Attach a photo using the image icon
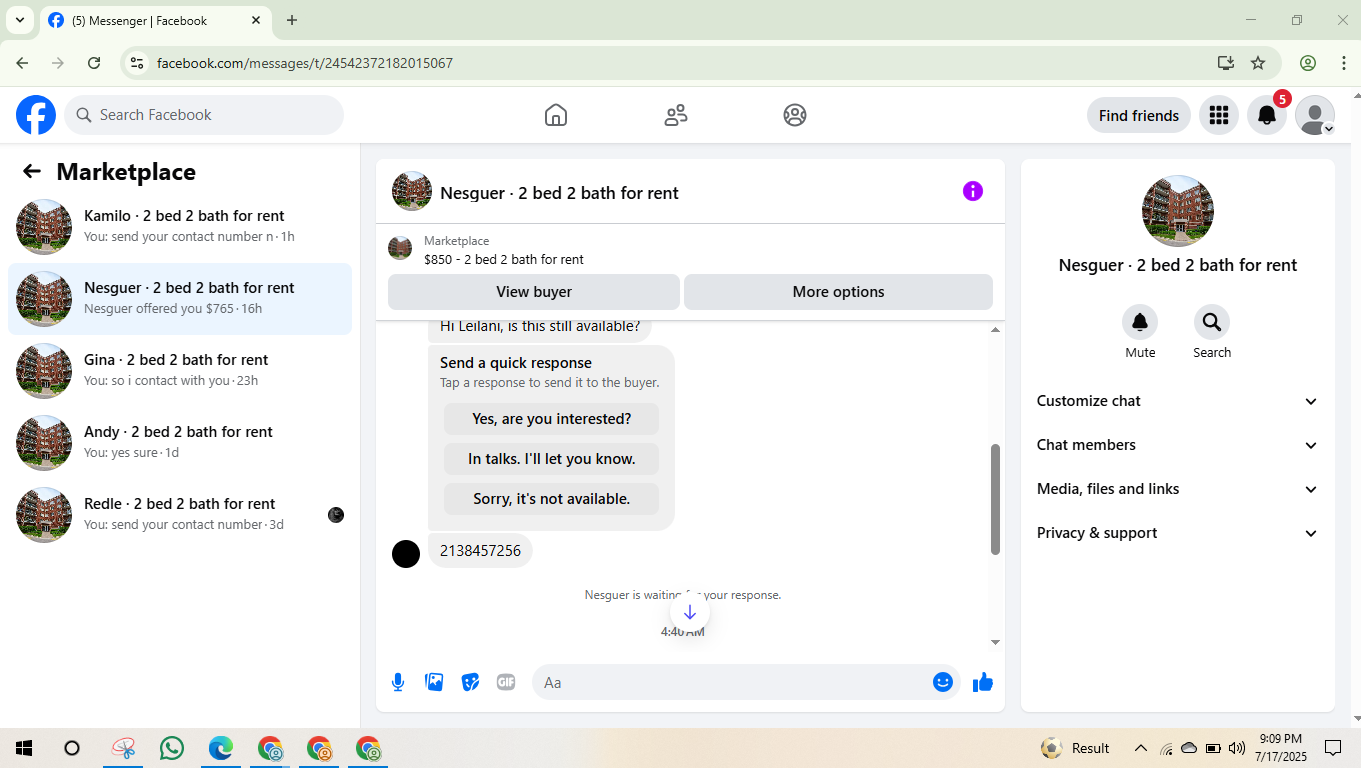The height and width of the screenshot is (768, 1361). 434,682
